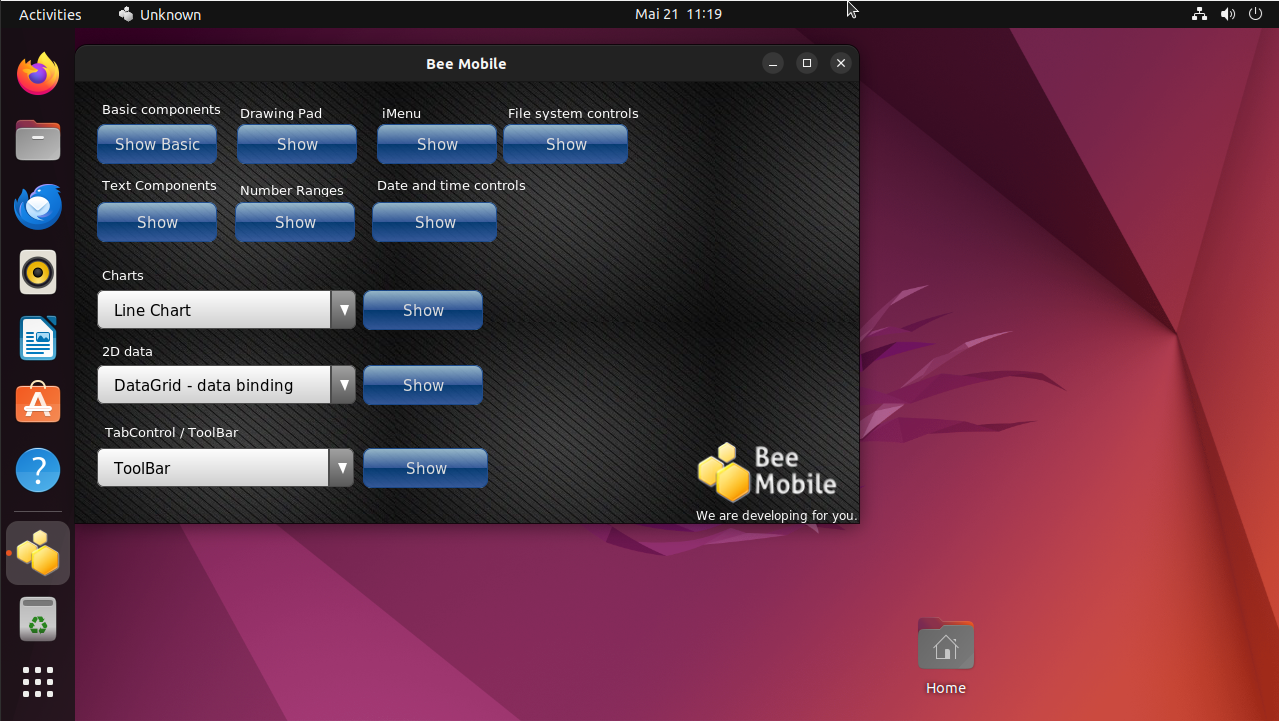1279x721 pixels.
Task: Open the Help icon in dock
Action: 38,470
